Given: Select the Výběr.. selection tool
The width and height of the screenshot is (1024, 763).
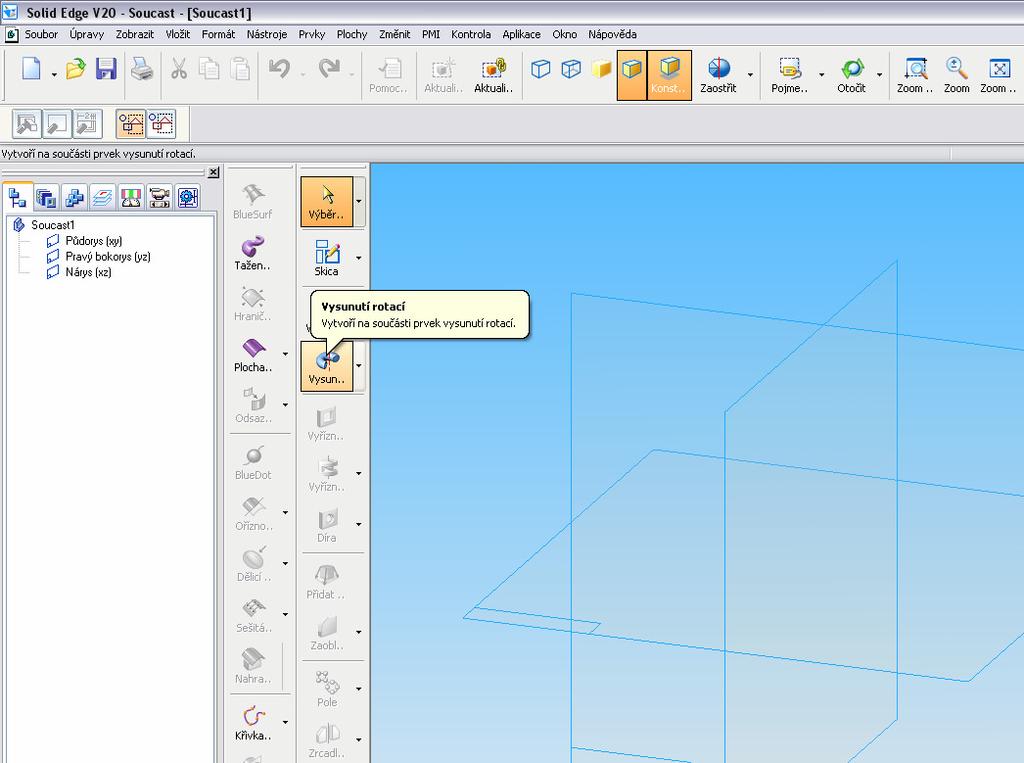Looking at the screenshot, I should [x=327, y=202].
